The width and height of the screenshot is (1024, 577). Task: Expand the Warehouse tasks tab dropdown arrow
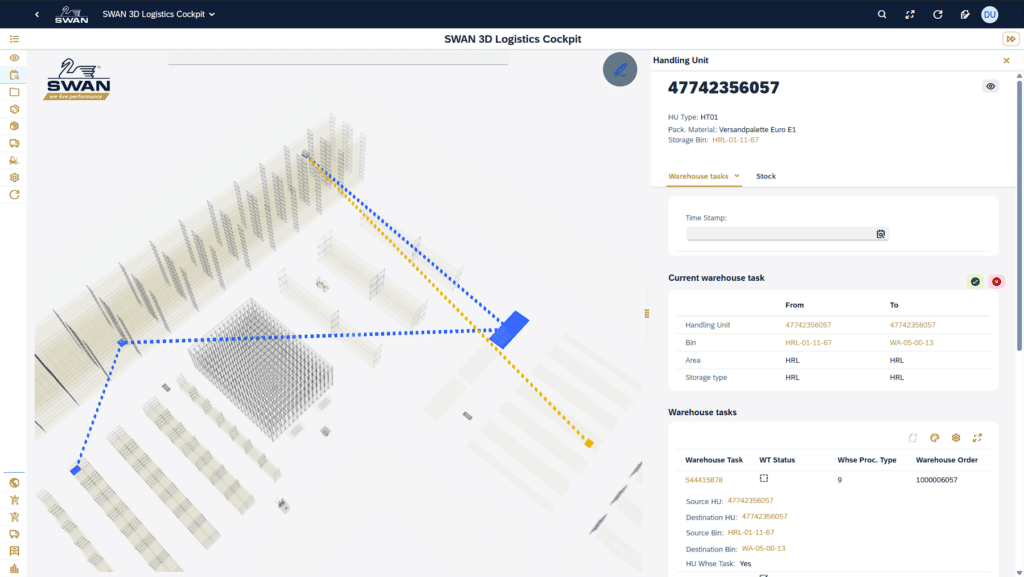click(x=737, y=176)
